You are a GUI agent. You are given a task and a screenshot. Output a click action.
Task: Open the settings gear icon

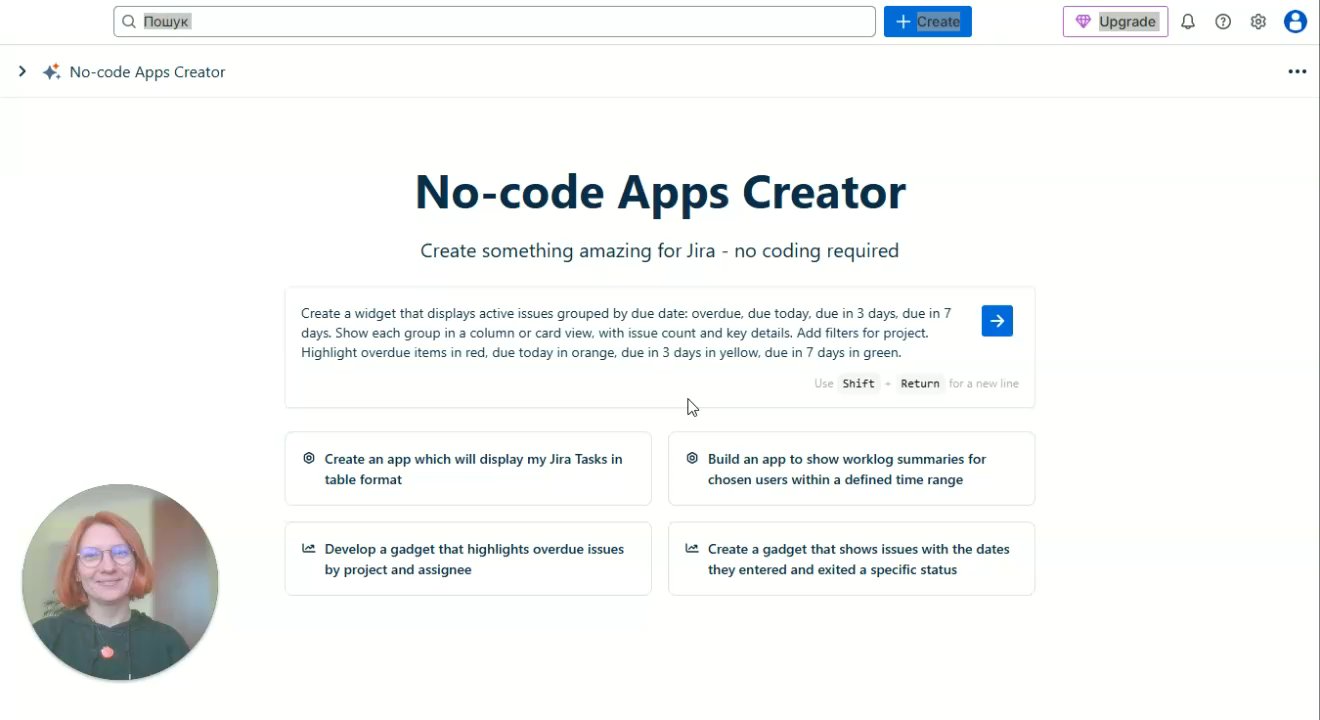pos(1258,22)
